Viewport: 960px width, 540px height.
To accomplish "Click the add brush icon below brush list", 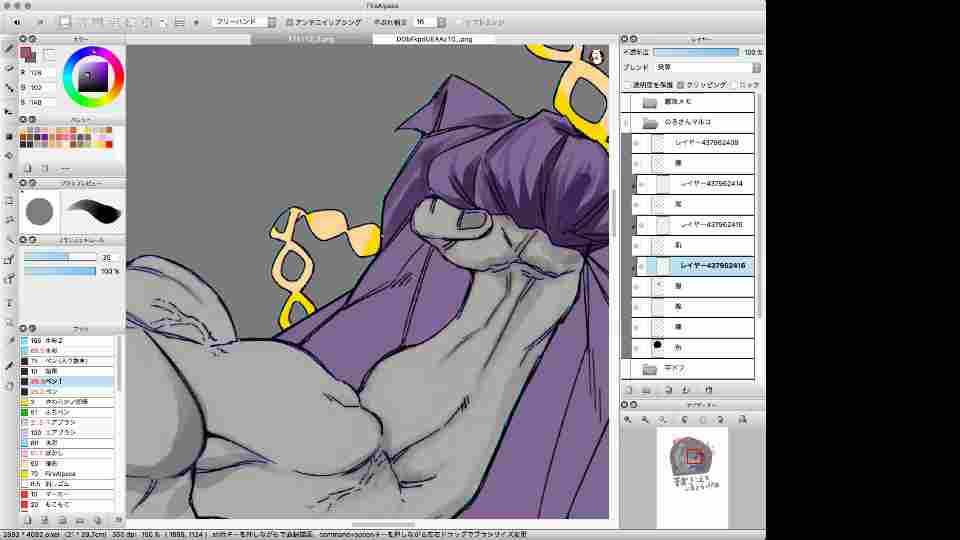I will pos(27,520).
